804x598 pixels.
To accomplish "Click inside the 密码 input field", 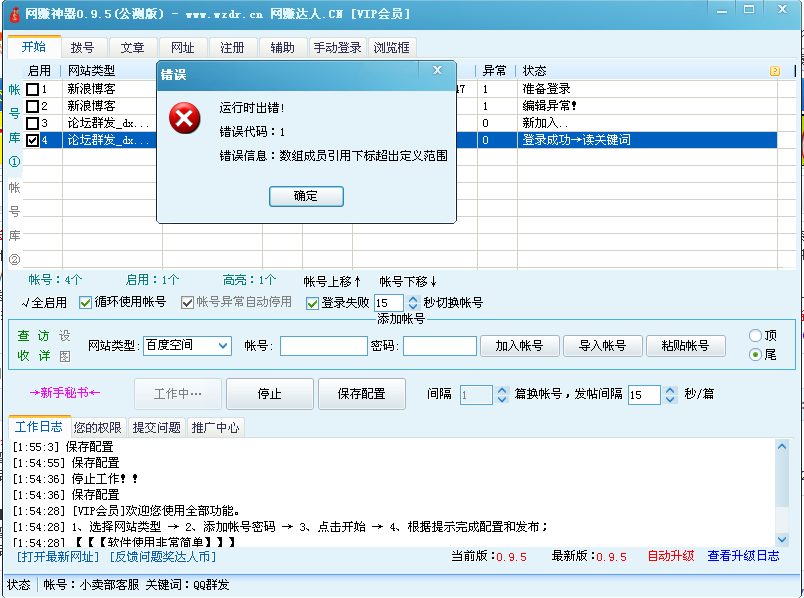I will pyautogui.click(x=438, y=346).
